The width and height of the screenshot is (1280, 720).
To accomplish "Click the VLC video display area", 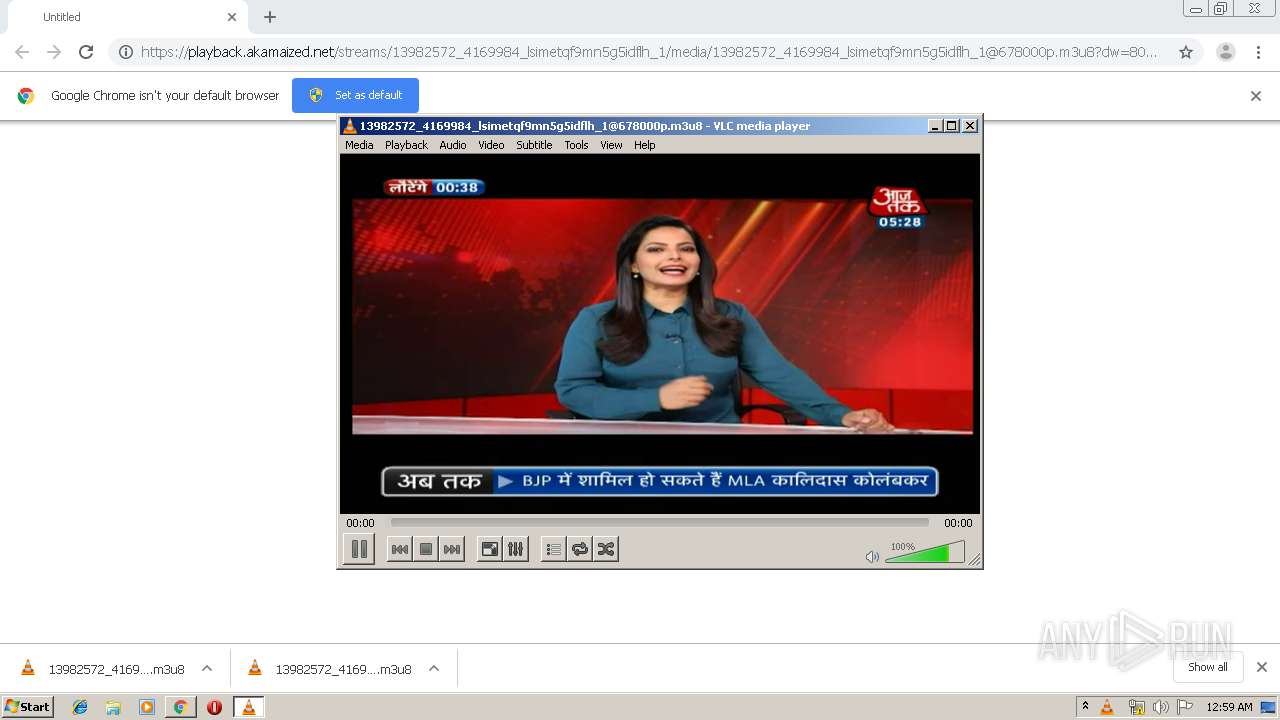I will [x=660, y=334].
